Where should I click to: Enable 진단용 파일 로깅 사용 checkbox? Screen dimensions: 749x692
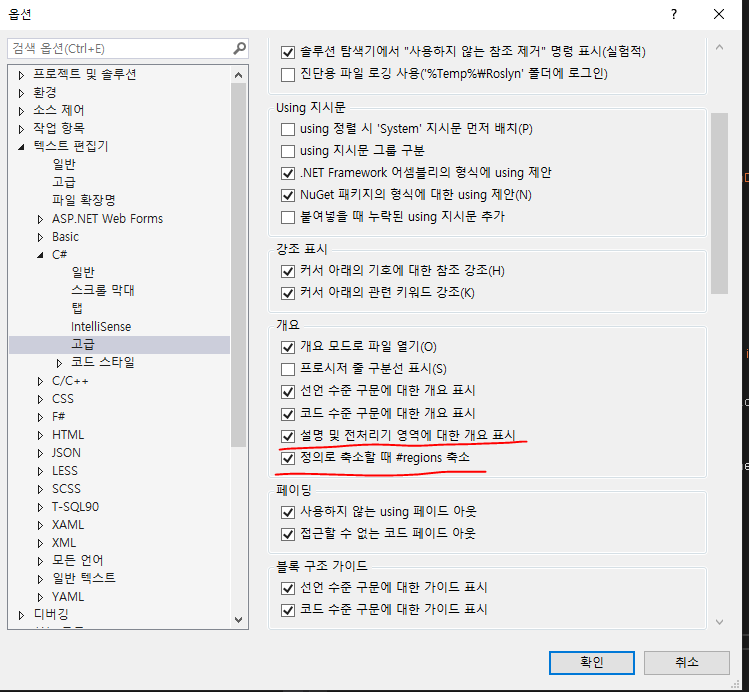coord(288,75)
